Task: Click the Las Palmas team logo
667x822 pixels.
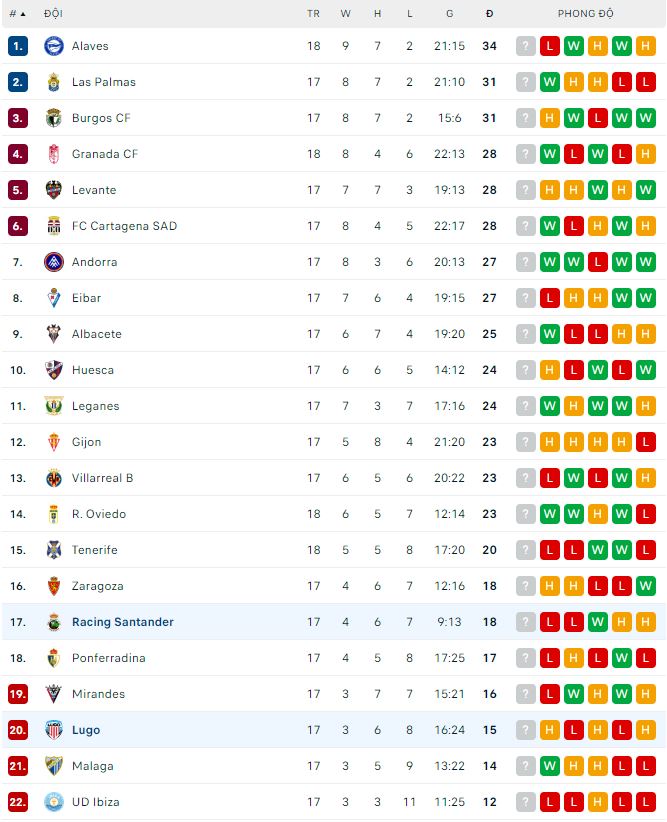Action: coord(54,82)
